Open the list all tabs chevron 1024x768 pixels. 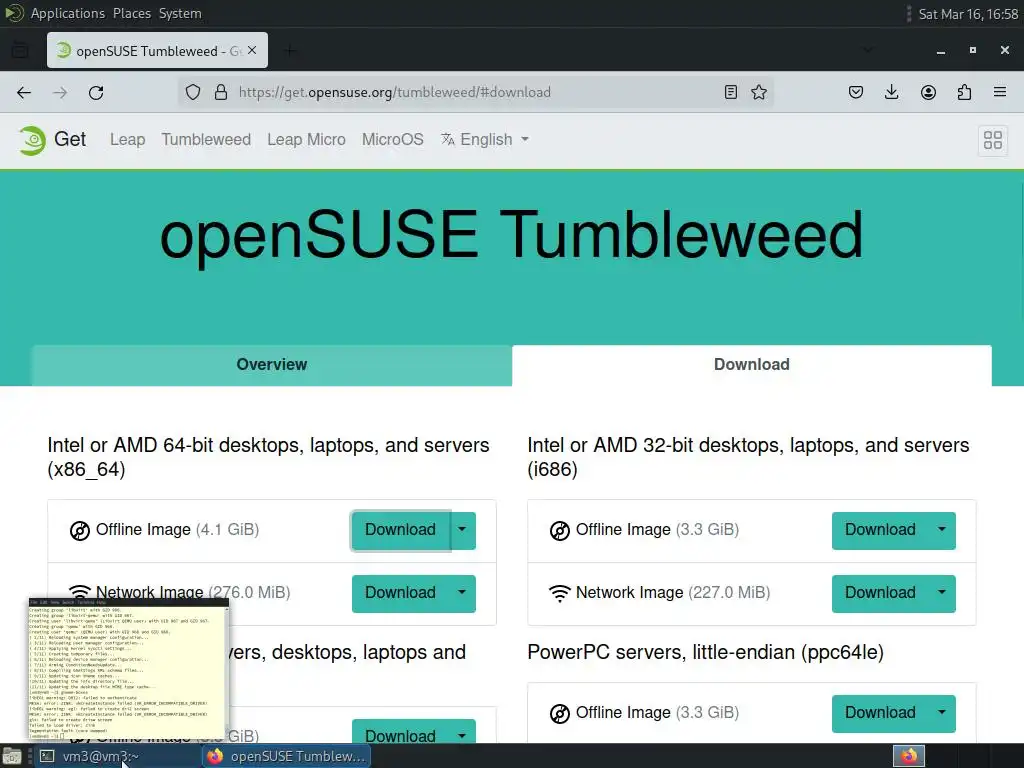pos(868,50)
